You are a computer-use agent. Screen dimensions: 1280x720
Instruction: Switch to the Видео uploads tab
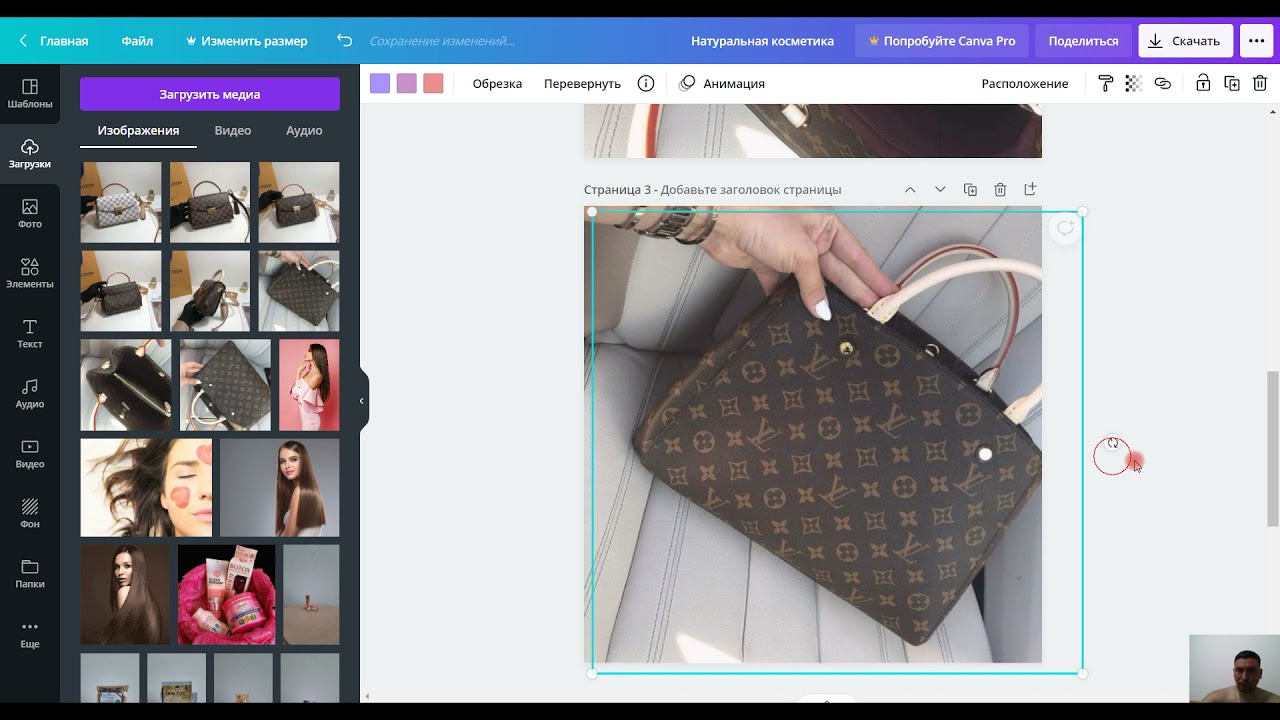[232, 130]
